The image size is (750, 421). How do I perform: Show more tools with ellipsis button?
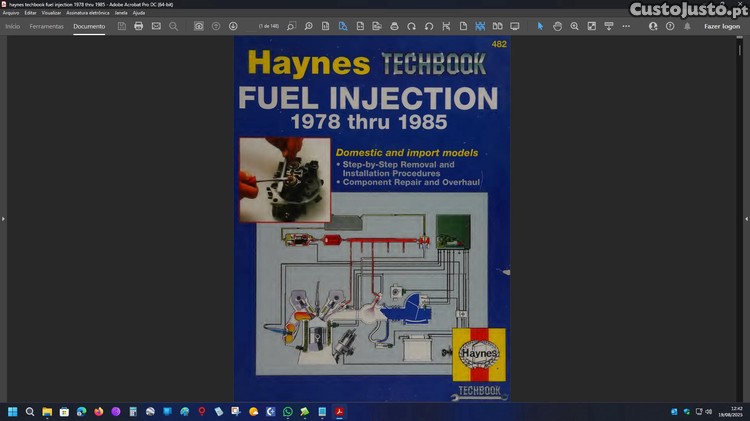click(x=626, y=26)
